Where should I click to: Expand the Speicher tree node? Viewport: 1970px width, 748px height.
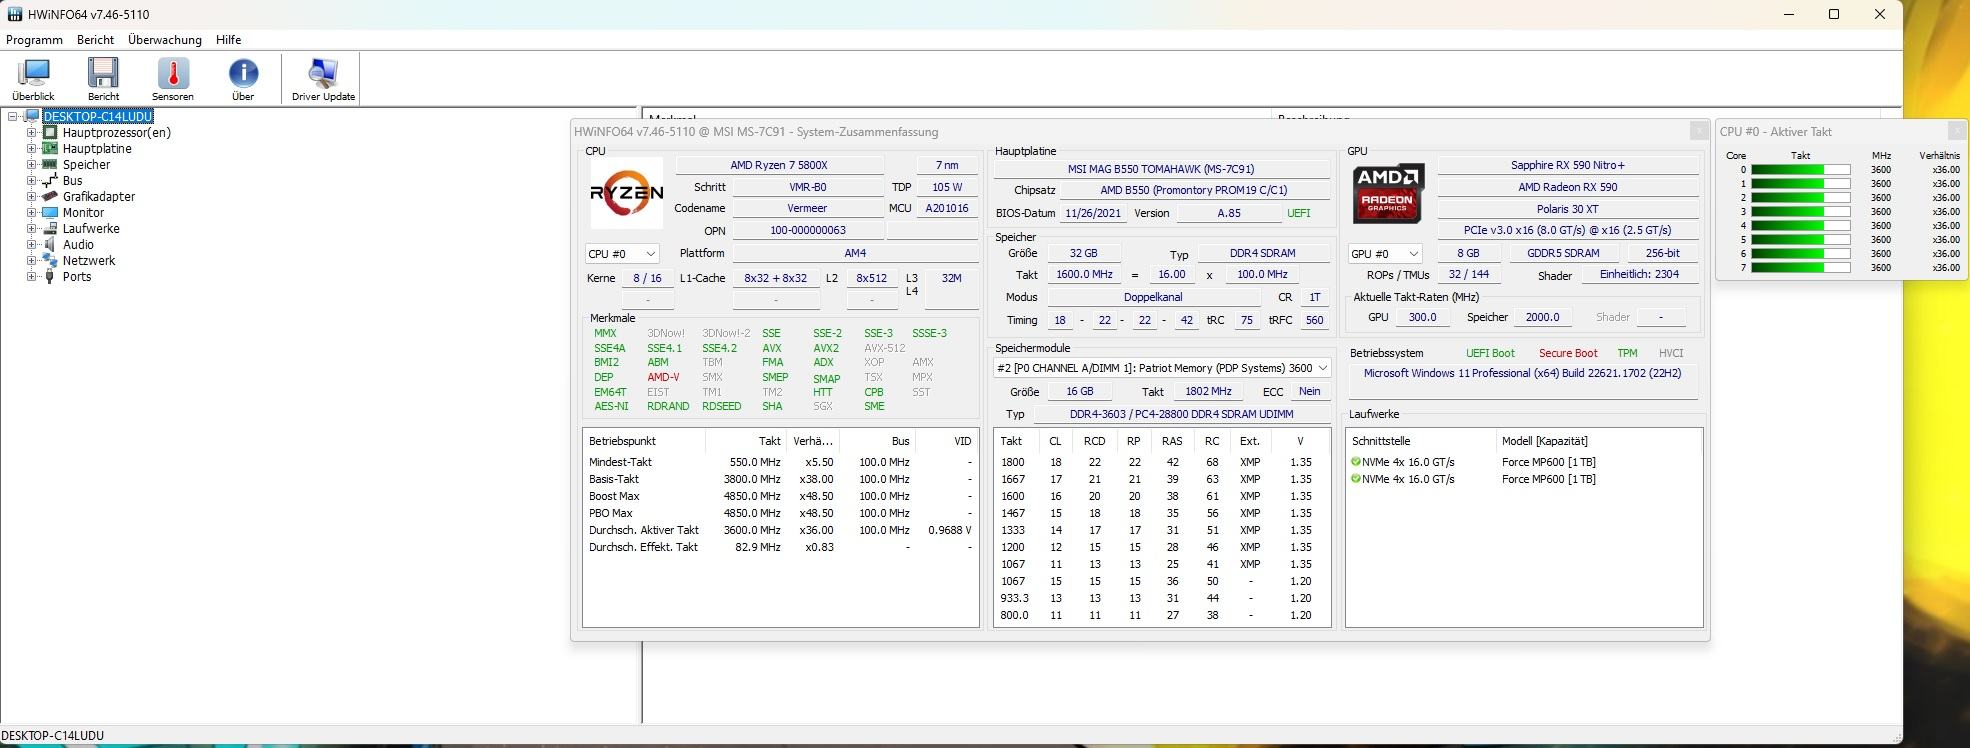click(x=31, y=164)
